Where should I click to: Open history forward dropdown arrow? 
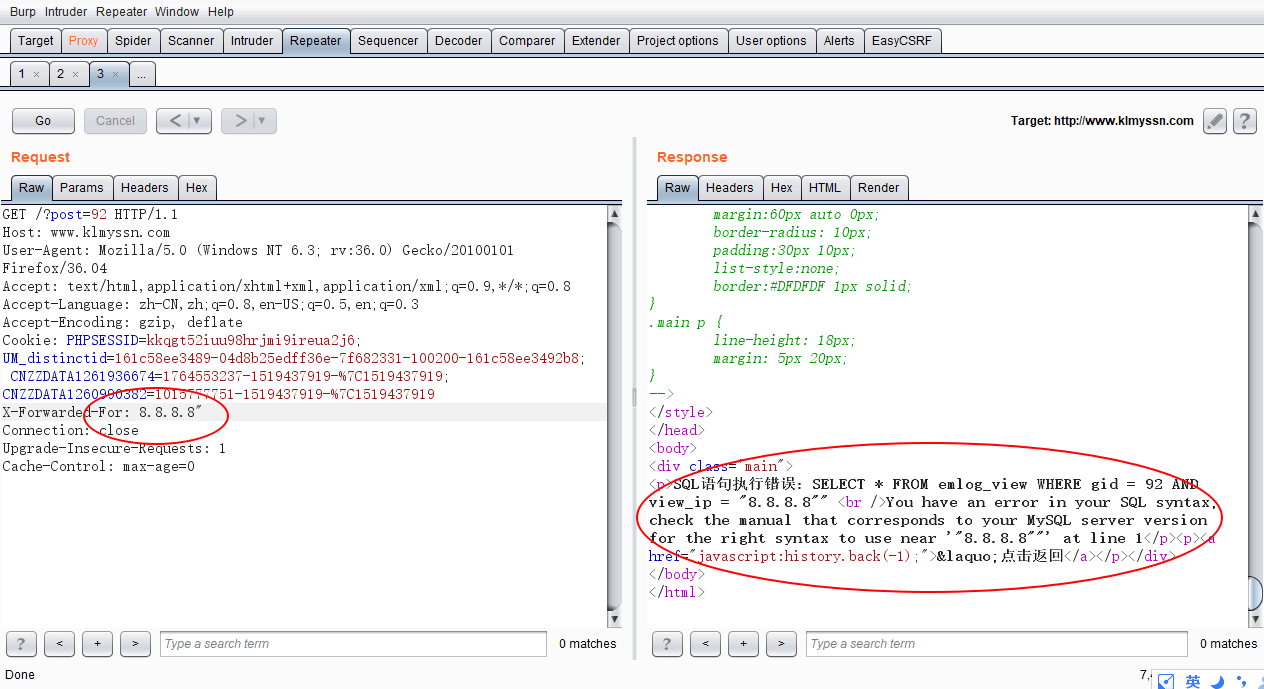click(x=261, y=121)
